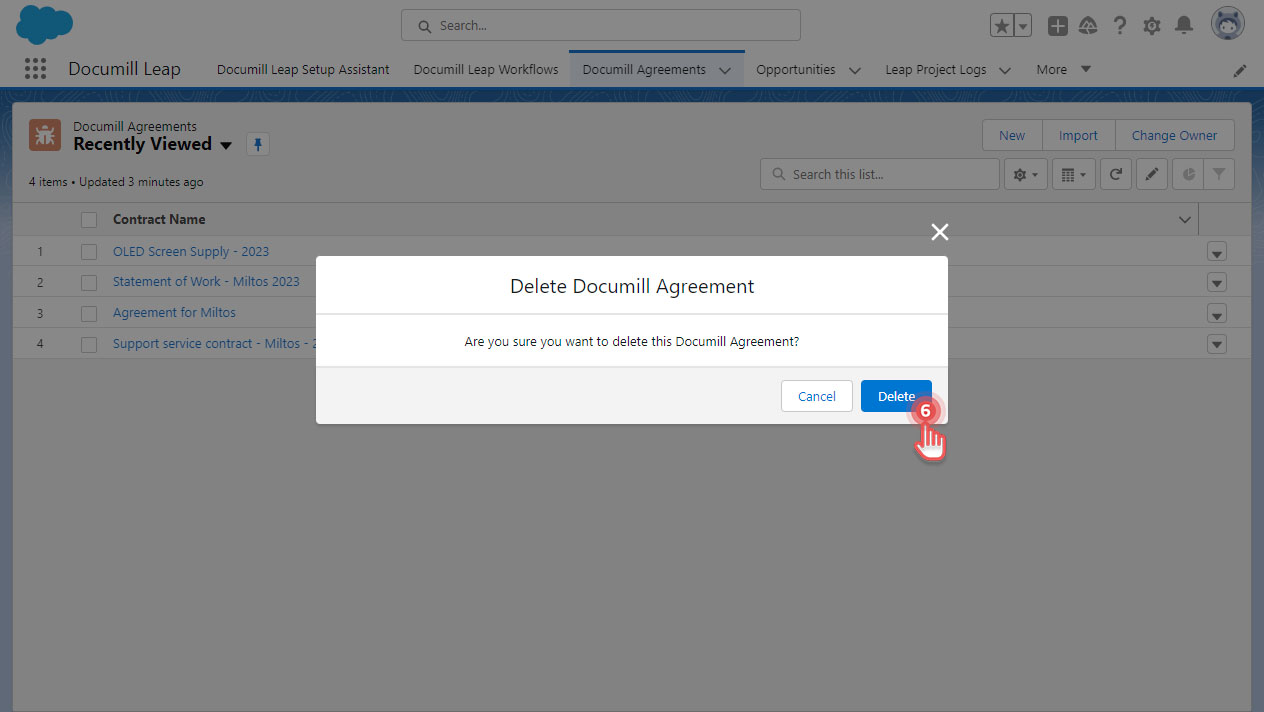The width and height of the screenshot is (1264, 712).
Task: Select all rows via header checkbox
Action: coord(88,219)
